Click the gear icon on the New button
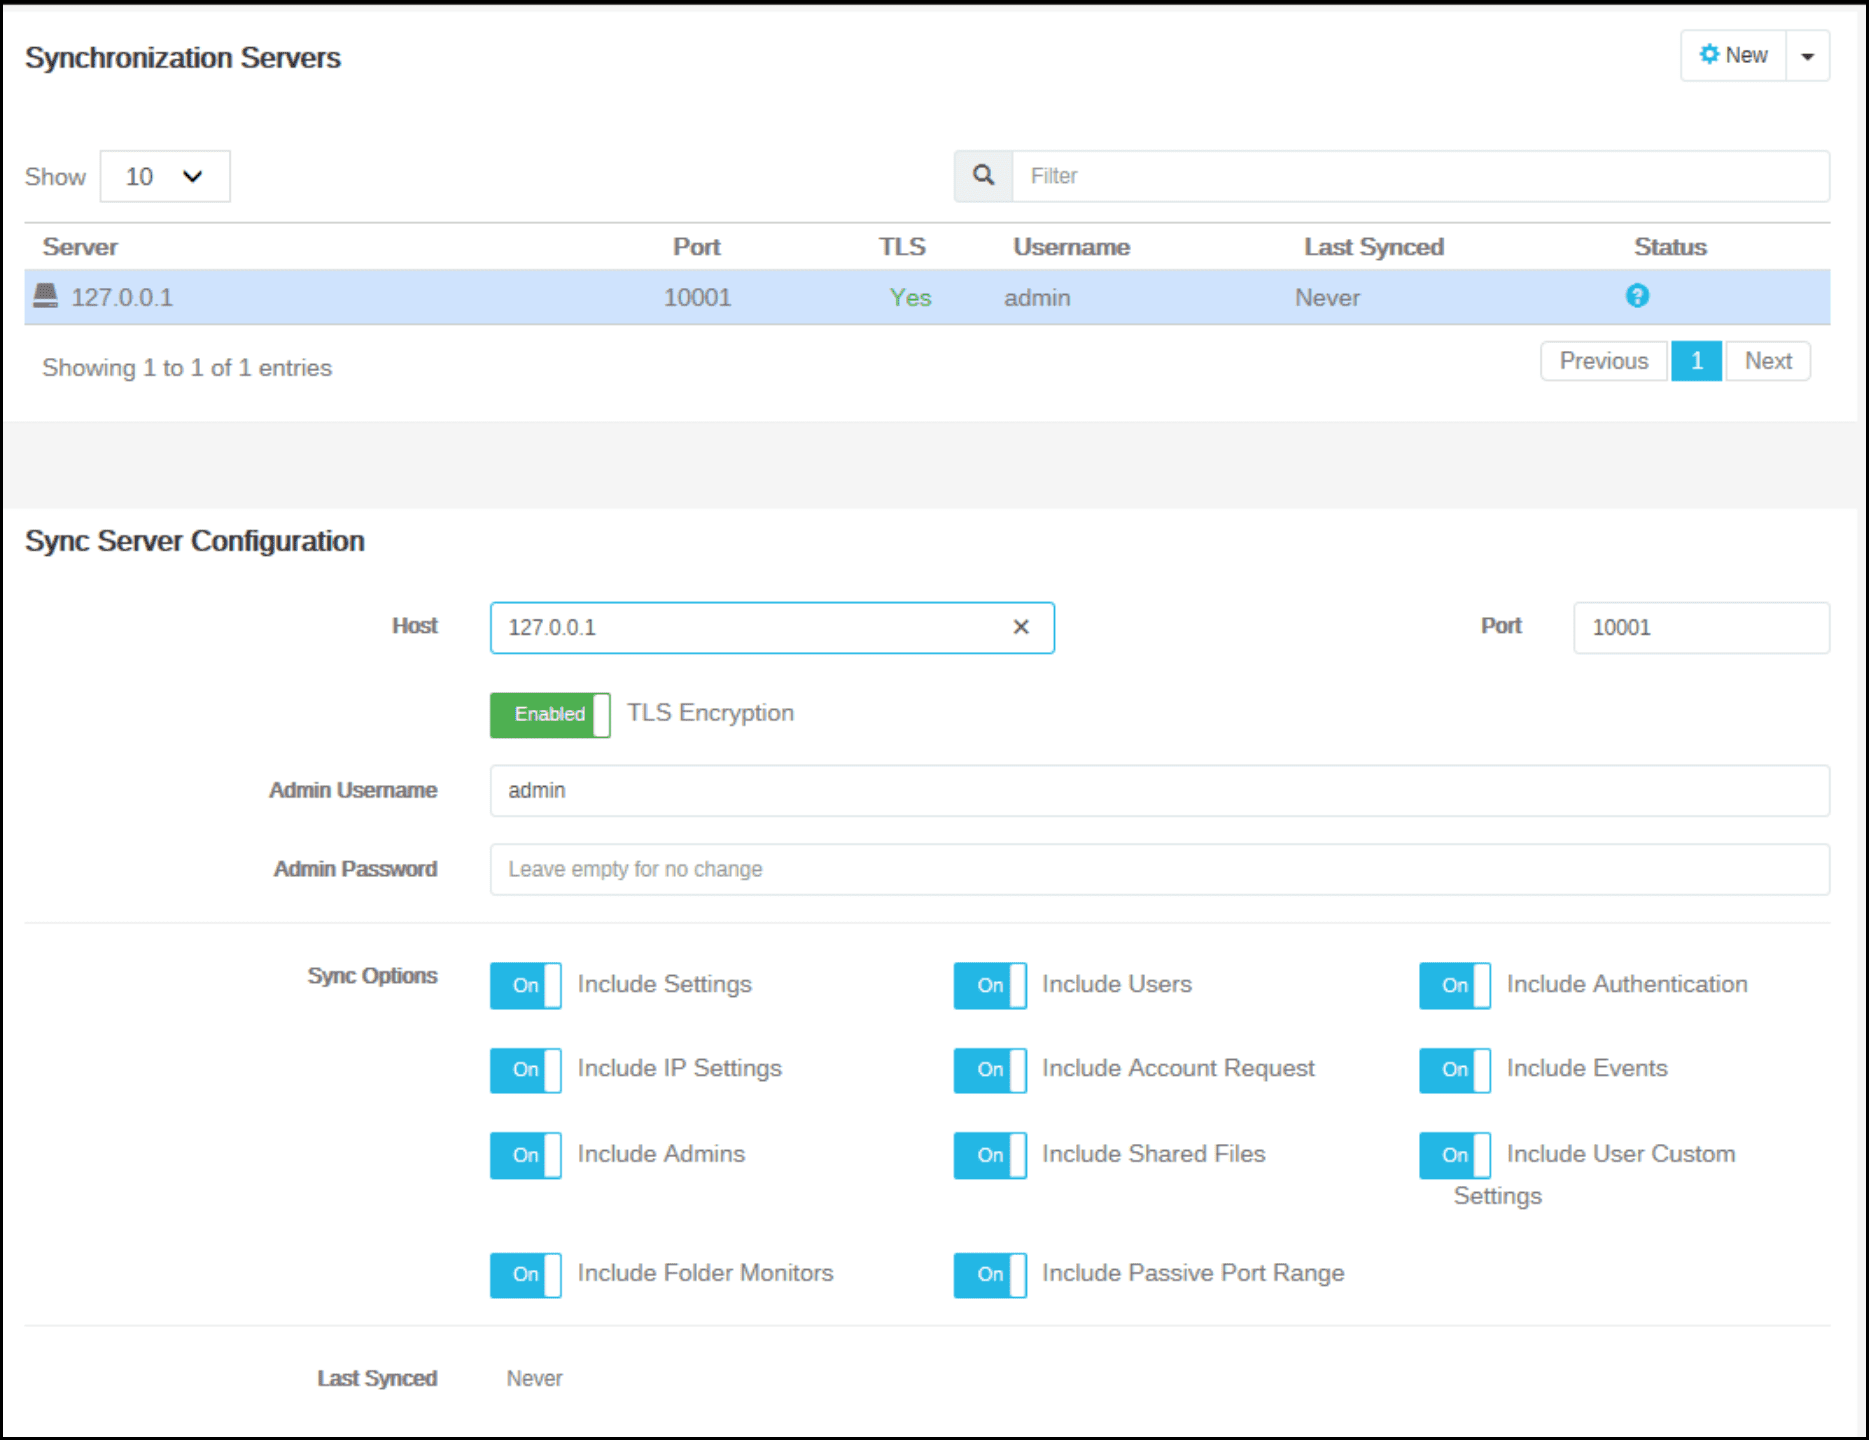Viewport: 1869px width, 1440px height. tap(1709, 55)
